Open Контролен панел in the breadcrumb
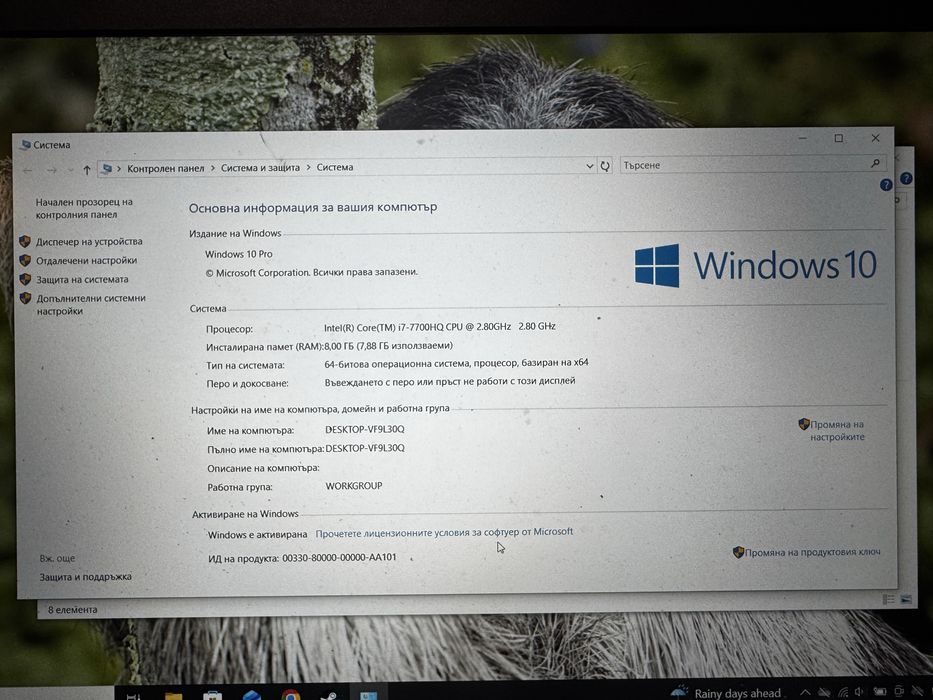933x700 pixels. pyautogui.click(x=165, y=169)
